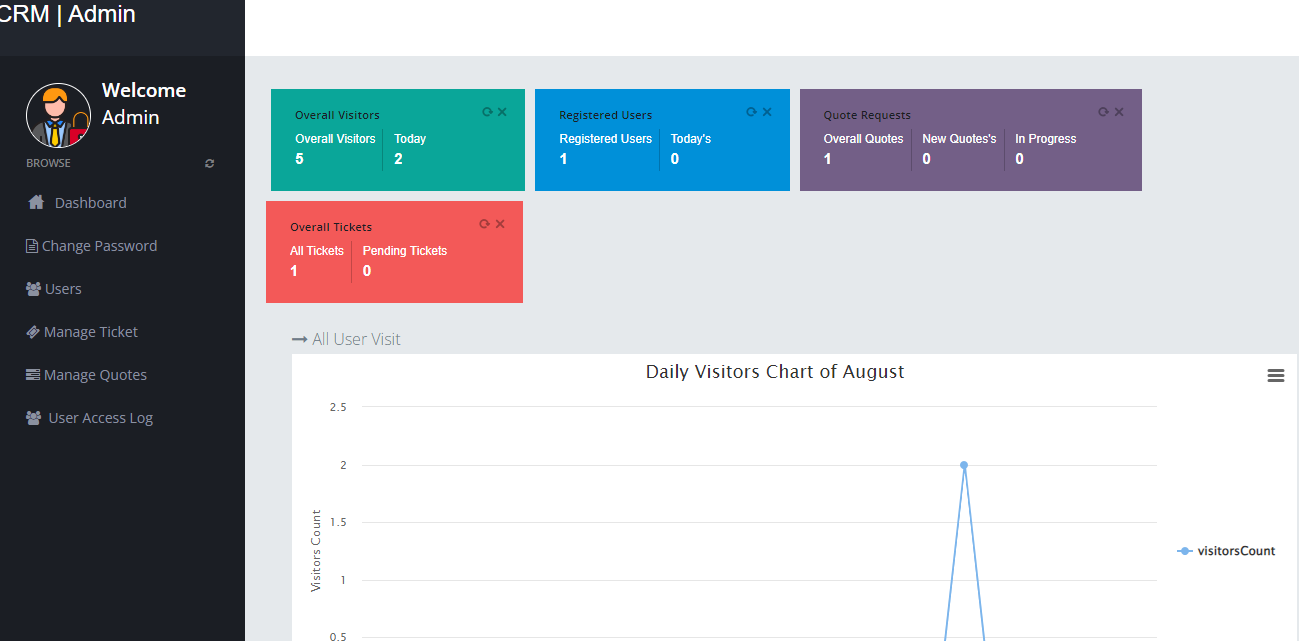The height and width of the screenshot is (641, 1299).
Task: Click the User Access Log icon
Action: click(x=34, y=418)
